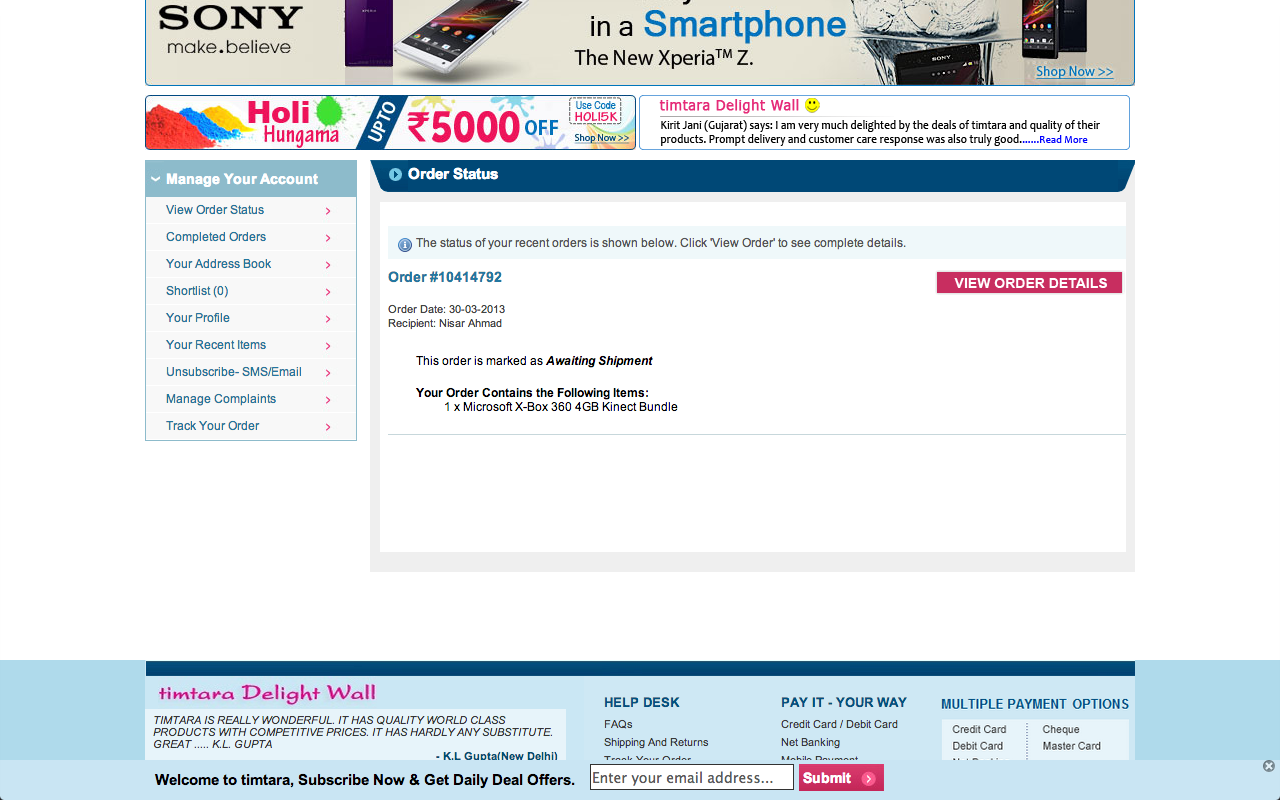Open Order #10414792 link
Image resolution: width=1280 pixels, height=800 pixels.
[x=445, y=277]
